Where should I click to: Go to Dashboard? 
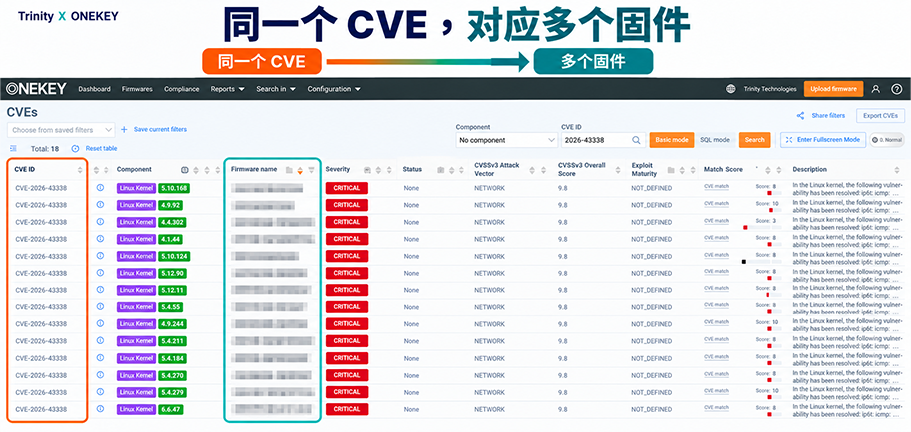tap(94, 89)
